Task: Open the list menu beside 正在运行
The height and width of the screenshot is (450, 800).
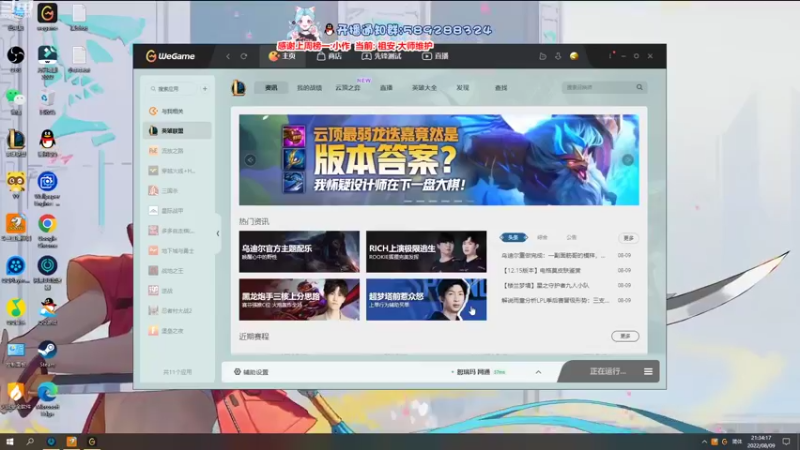Action: [648, 371]
